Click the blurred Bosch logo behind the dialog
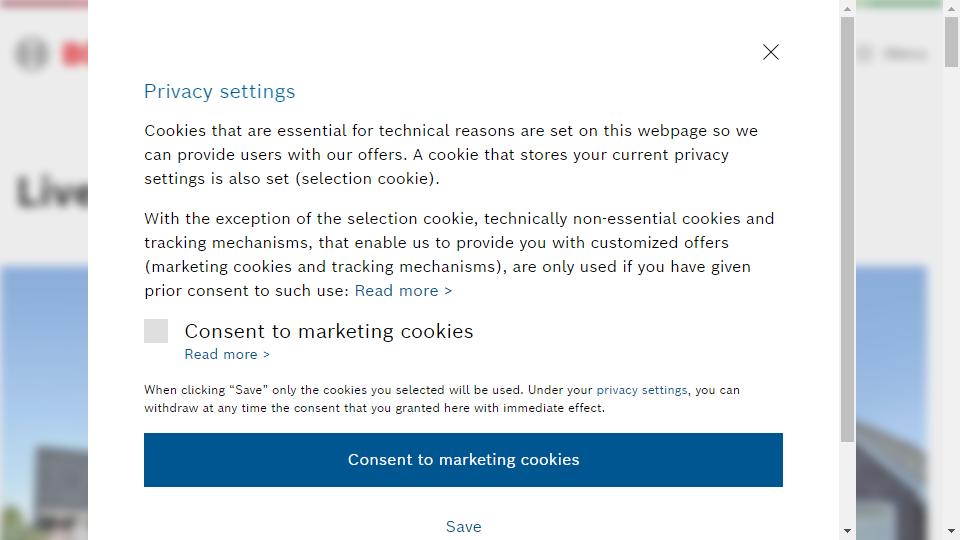 pyautogui.click(x=50, y=54)
